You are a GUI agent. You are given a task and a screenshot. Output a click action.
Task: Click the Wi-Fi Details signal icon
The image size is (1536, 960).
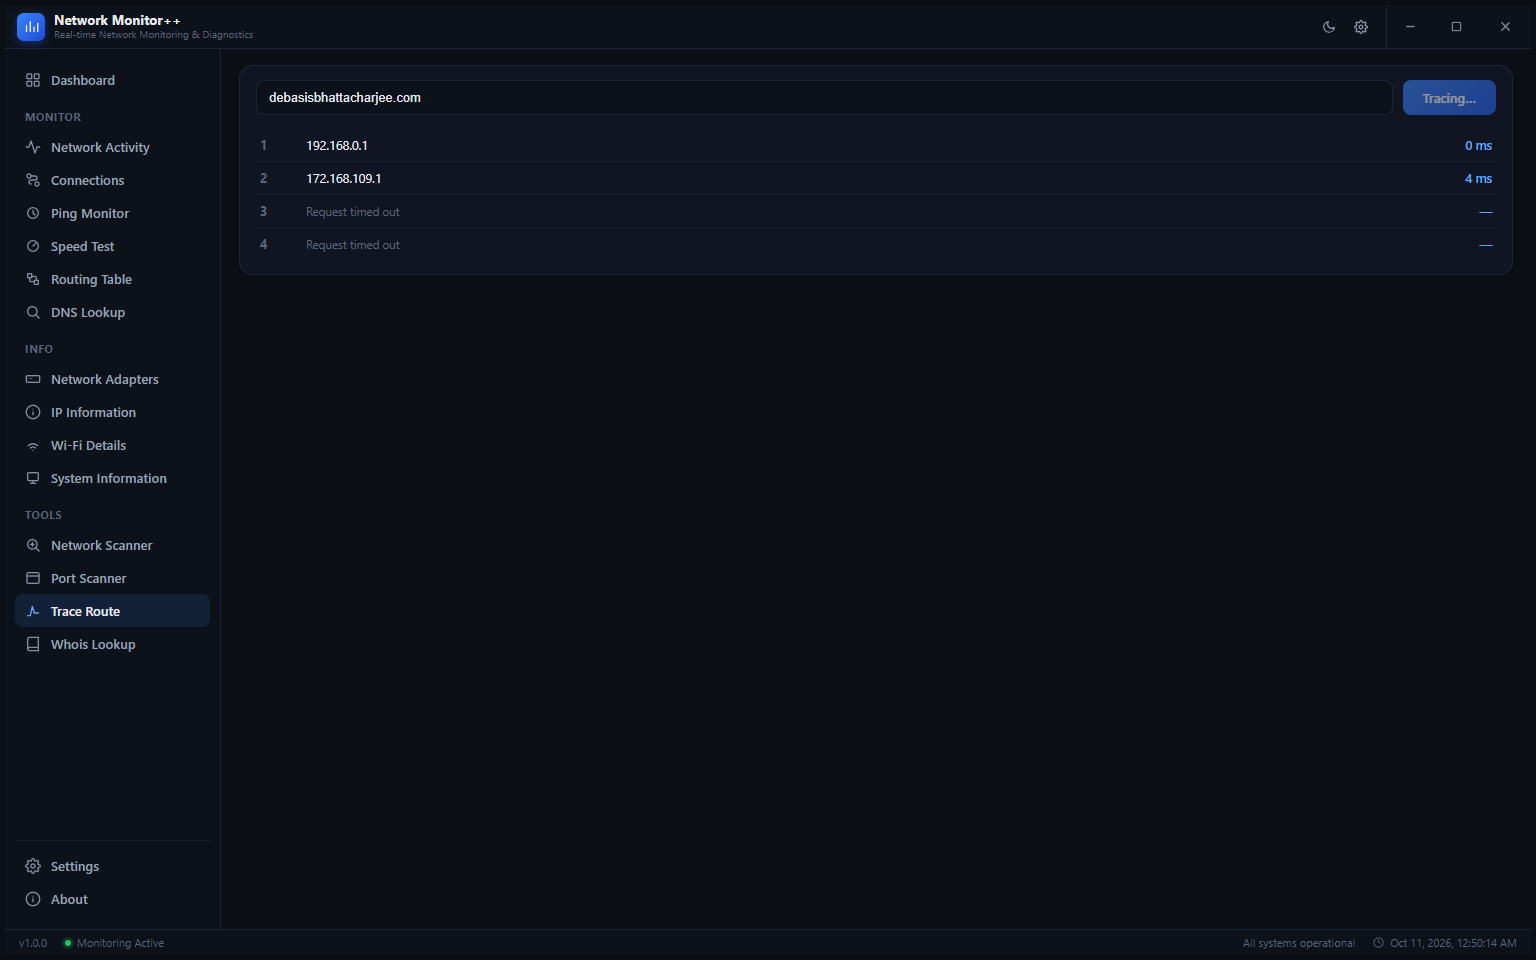pos(33,445)
